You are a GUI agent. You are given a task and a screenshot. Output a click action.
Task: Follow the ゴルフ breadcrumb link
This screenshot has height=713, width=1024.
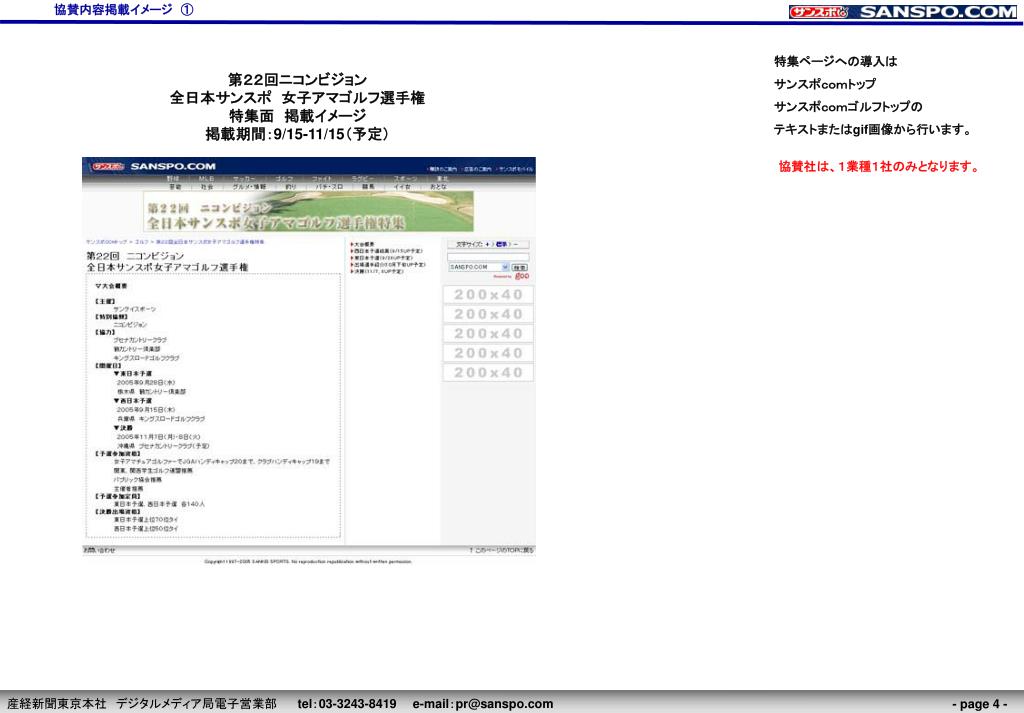[142, 242]
